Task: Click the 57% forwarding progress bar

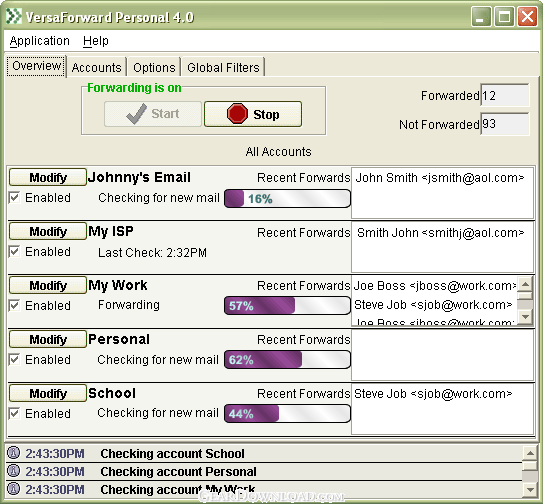Action: pyautogui.click(x=287, y=306)
